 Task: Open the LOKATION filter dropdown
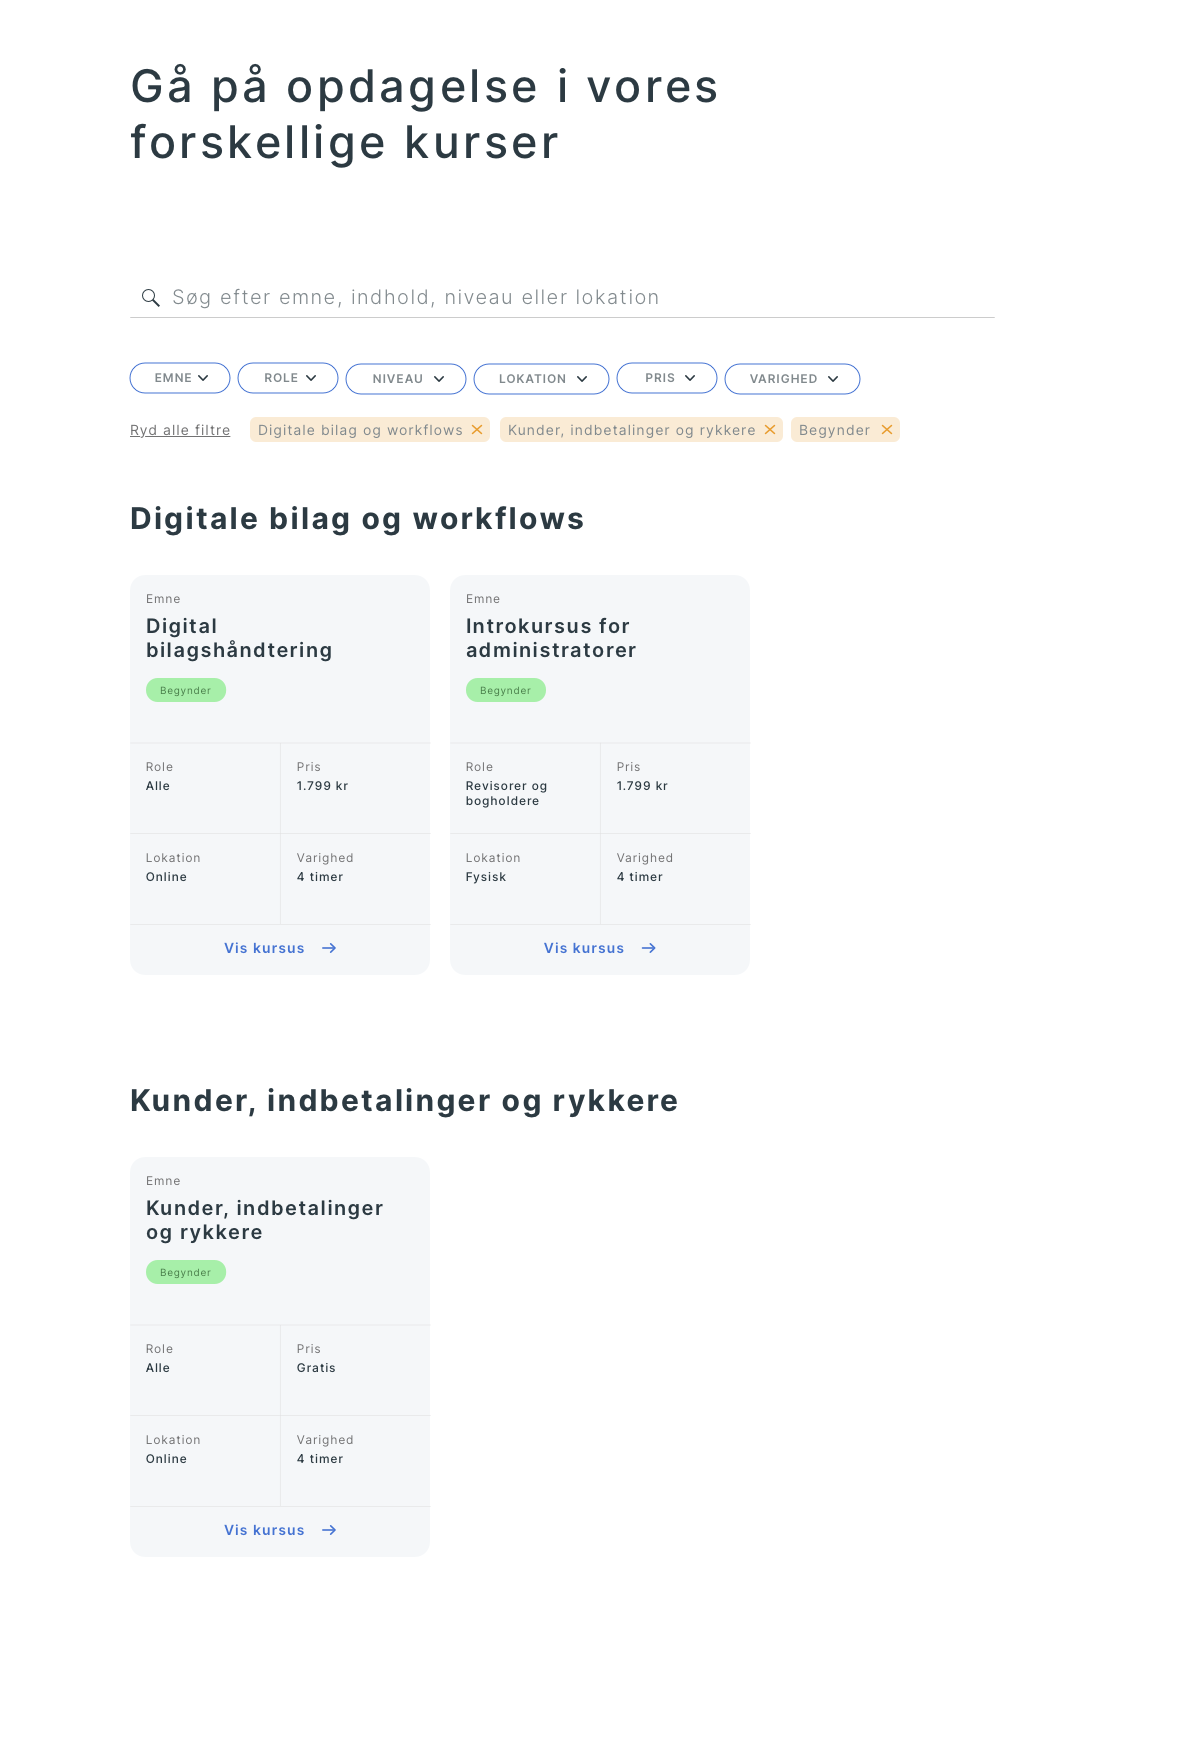pos(541,379)
